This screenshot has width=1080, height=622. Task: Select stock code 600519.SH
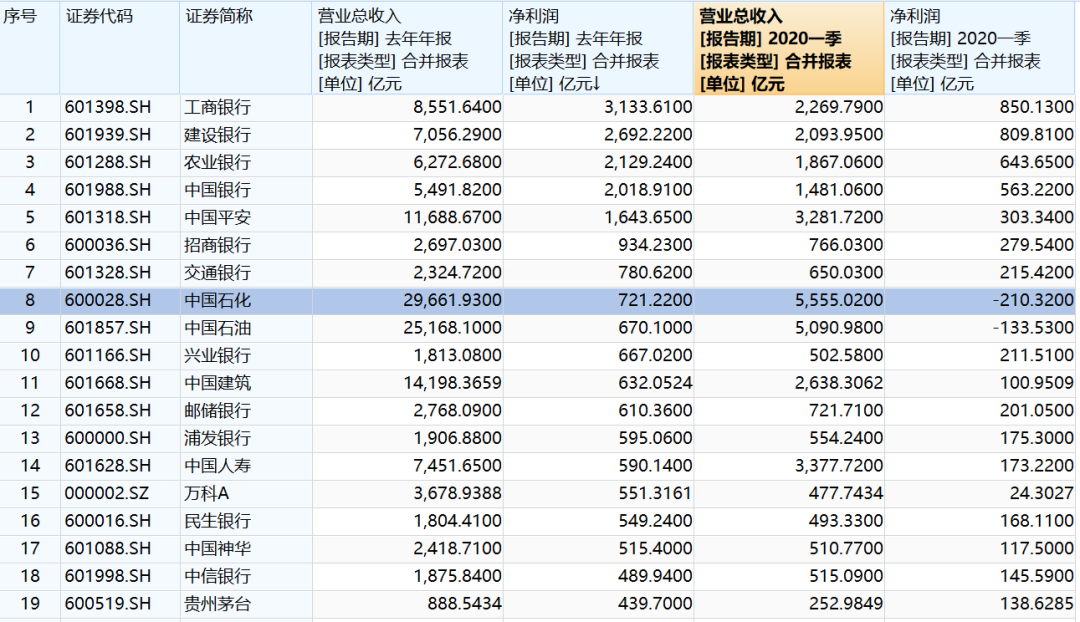[107, 603]
